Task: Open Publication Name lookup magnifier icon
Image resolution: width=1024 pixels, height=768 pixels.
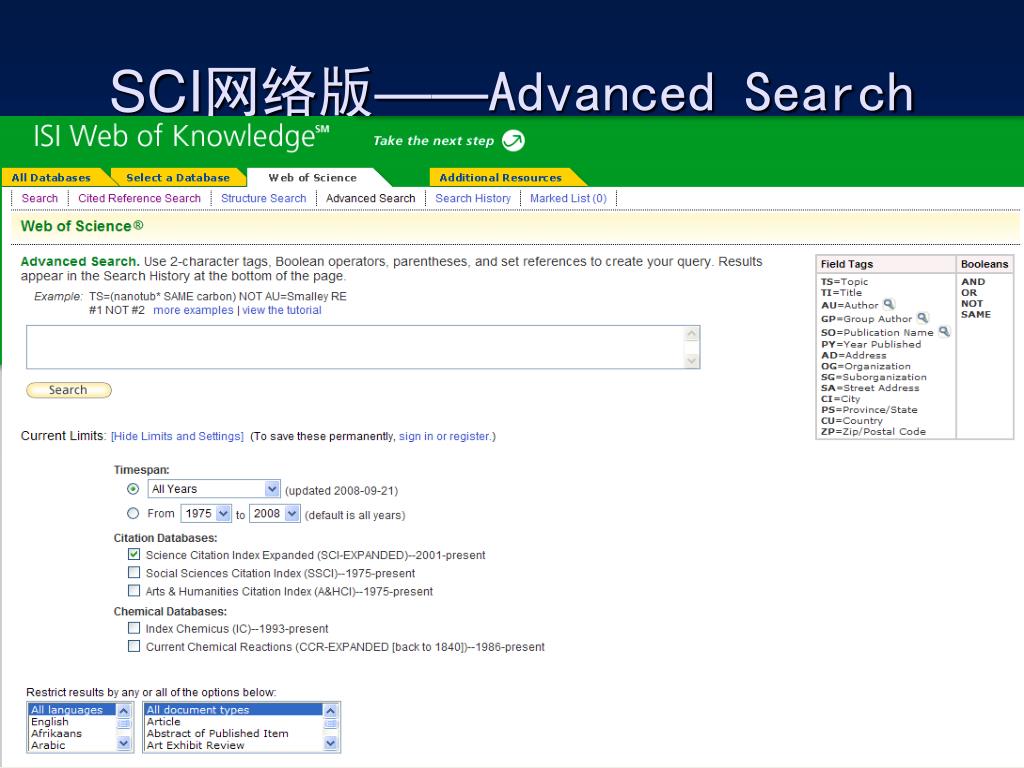Action: [944, 331]
